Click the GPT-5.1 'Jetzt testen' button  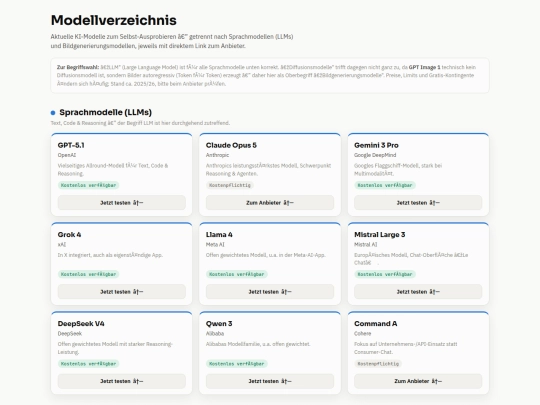122,202
